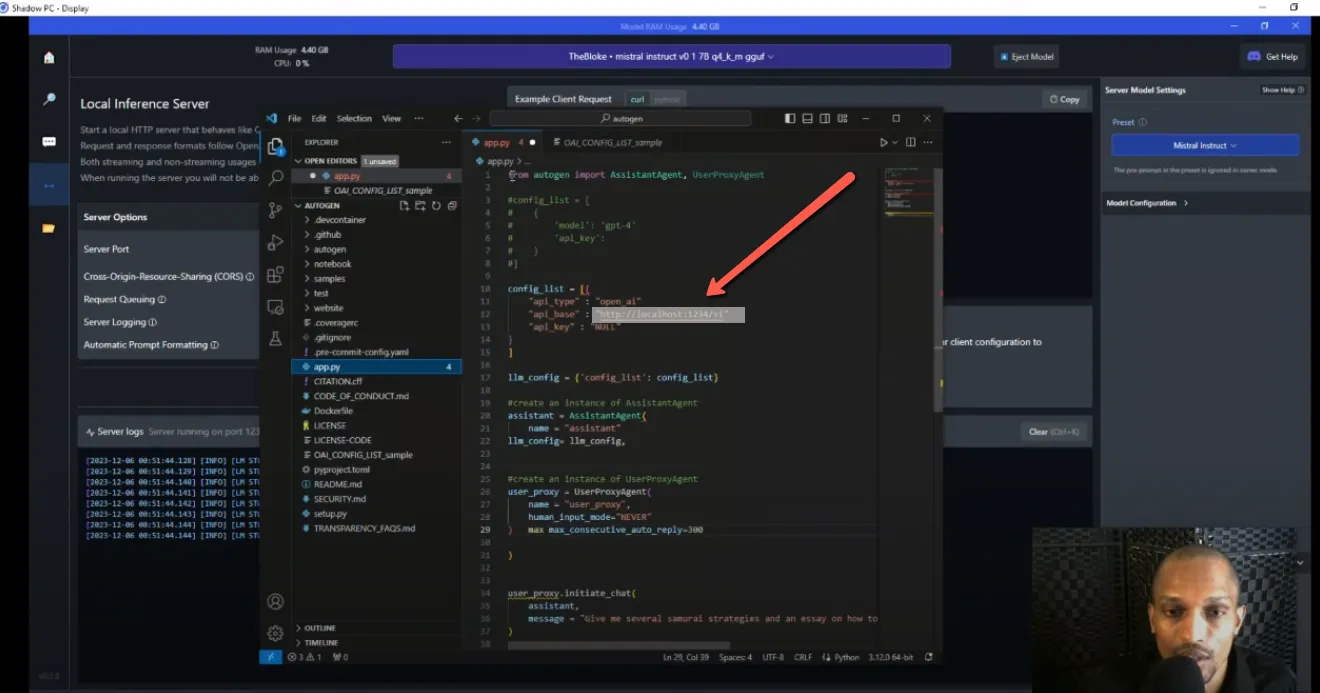Open the Run and Debug view
Screen dimensions: 1320x693
[x=275, y=243]
